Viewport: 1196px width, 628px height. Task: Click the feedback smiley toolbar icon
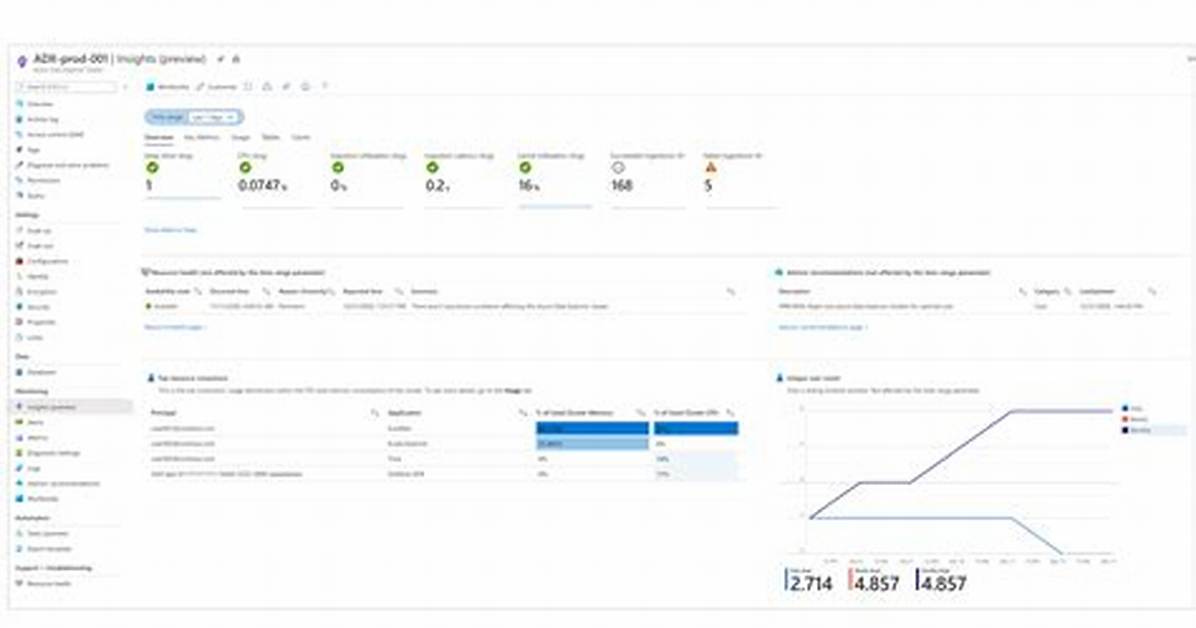pyautogui.click(x=305, y=87)
